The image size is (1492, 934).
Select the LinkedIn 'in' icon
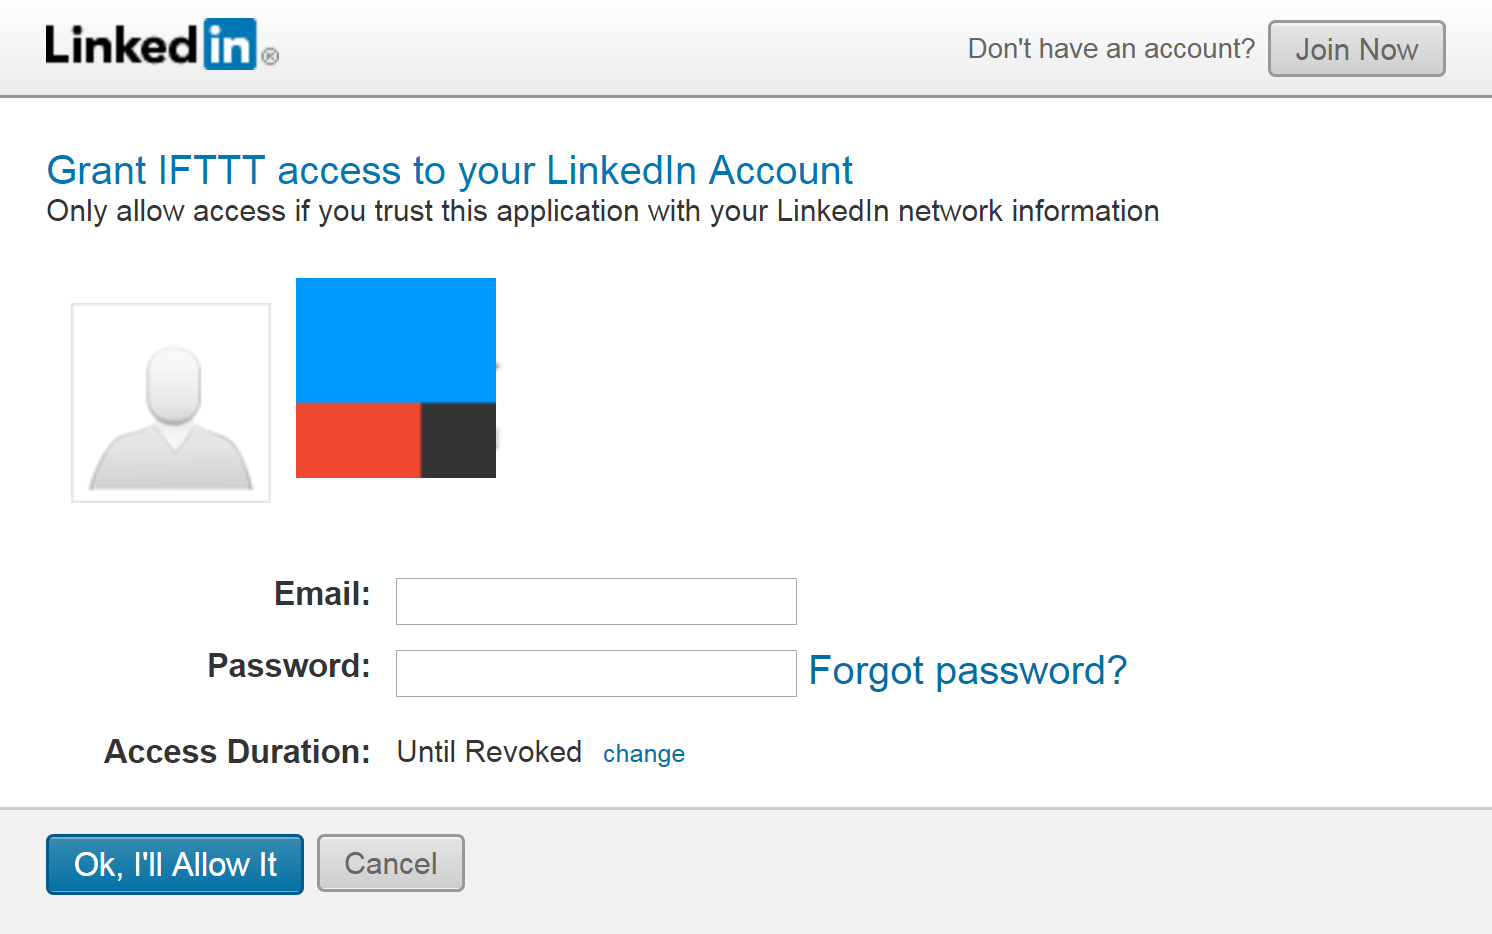click(x=232, y=43)
